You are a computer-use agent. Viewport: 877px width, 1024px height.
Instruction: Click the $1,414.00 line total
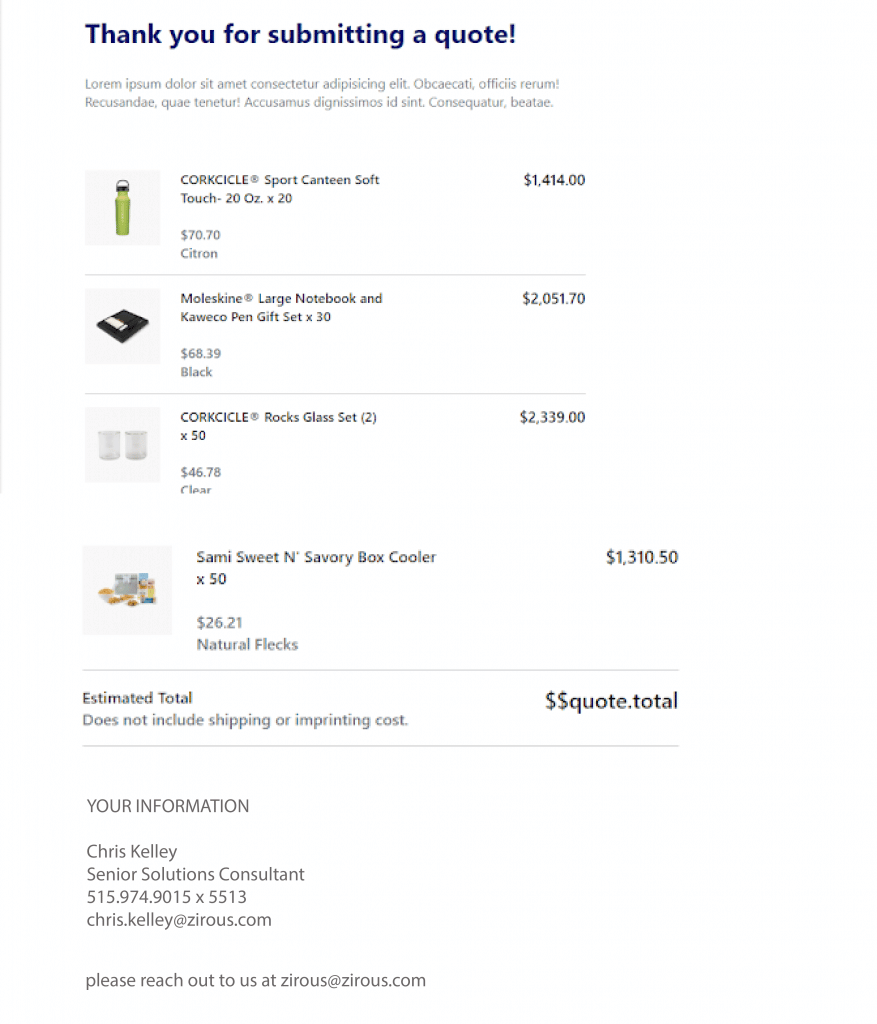click(554, 180)
